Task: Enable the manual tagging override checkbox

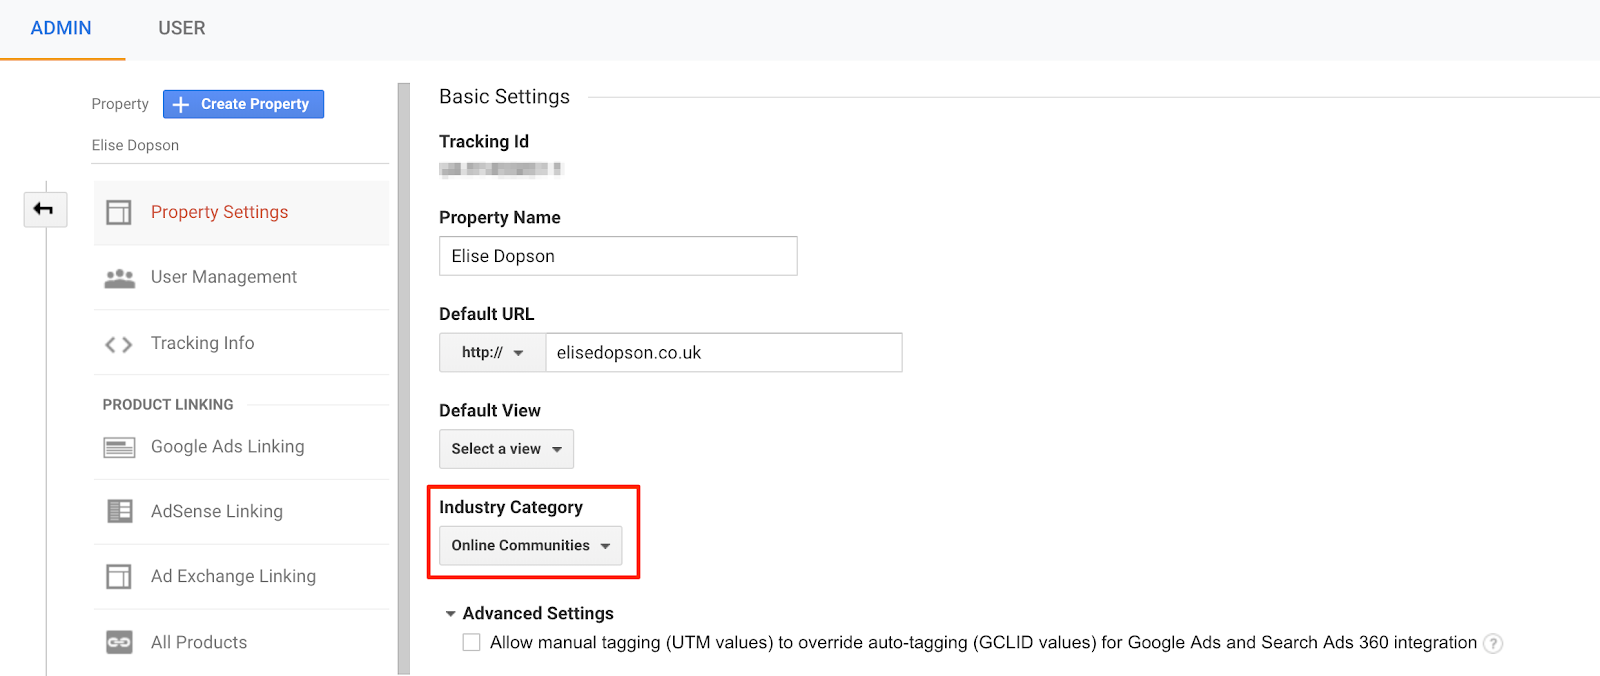Action: coord(471,642)
